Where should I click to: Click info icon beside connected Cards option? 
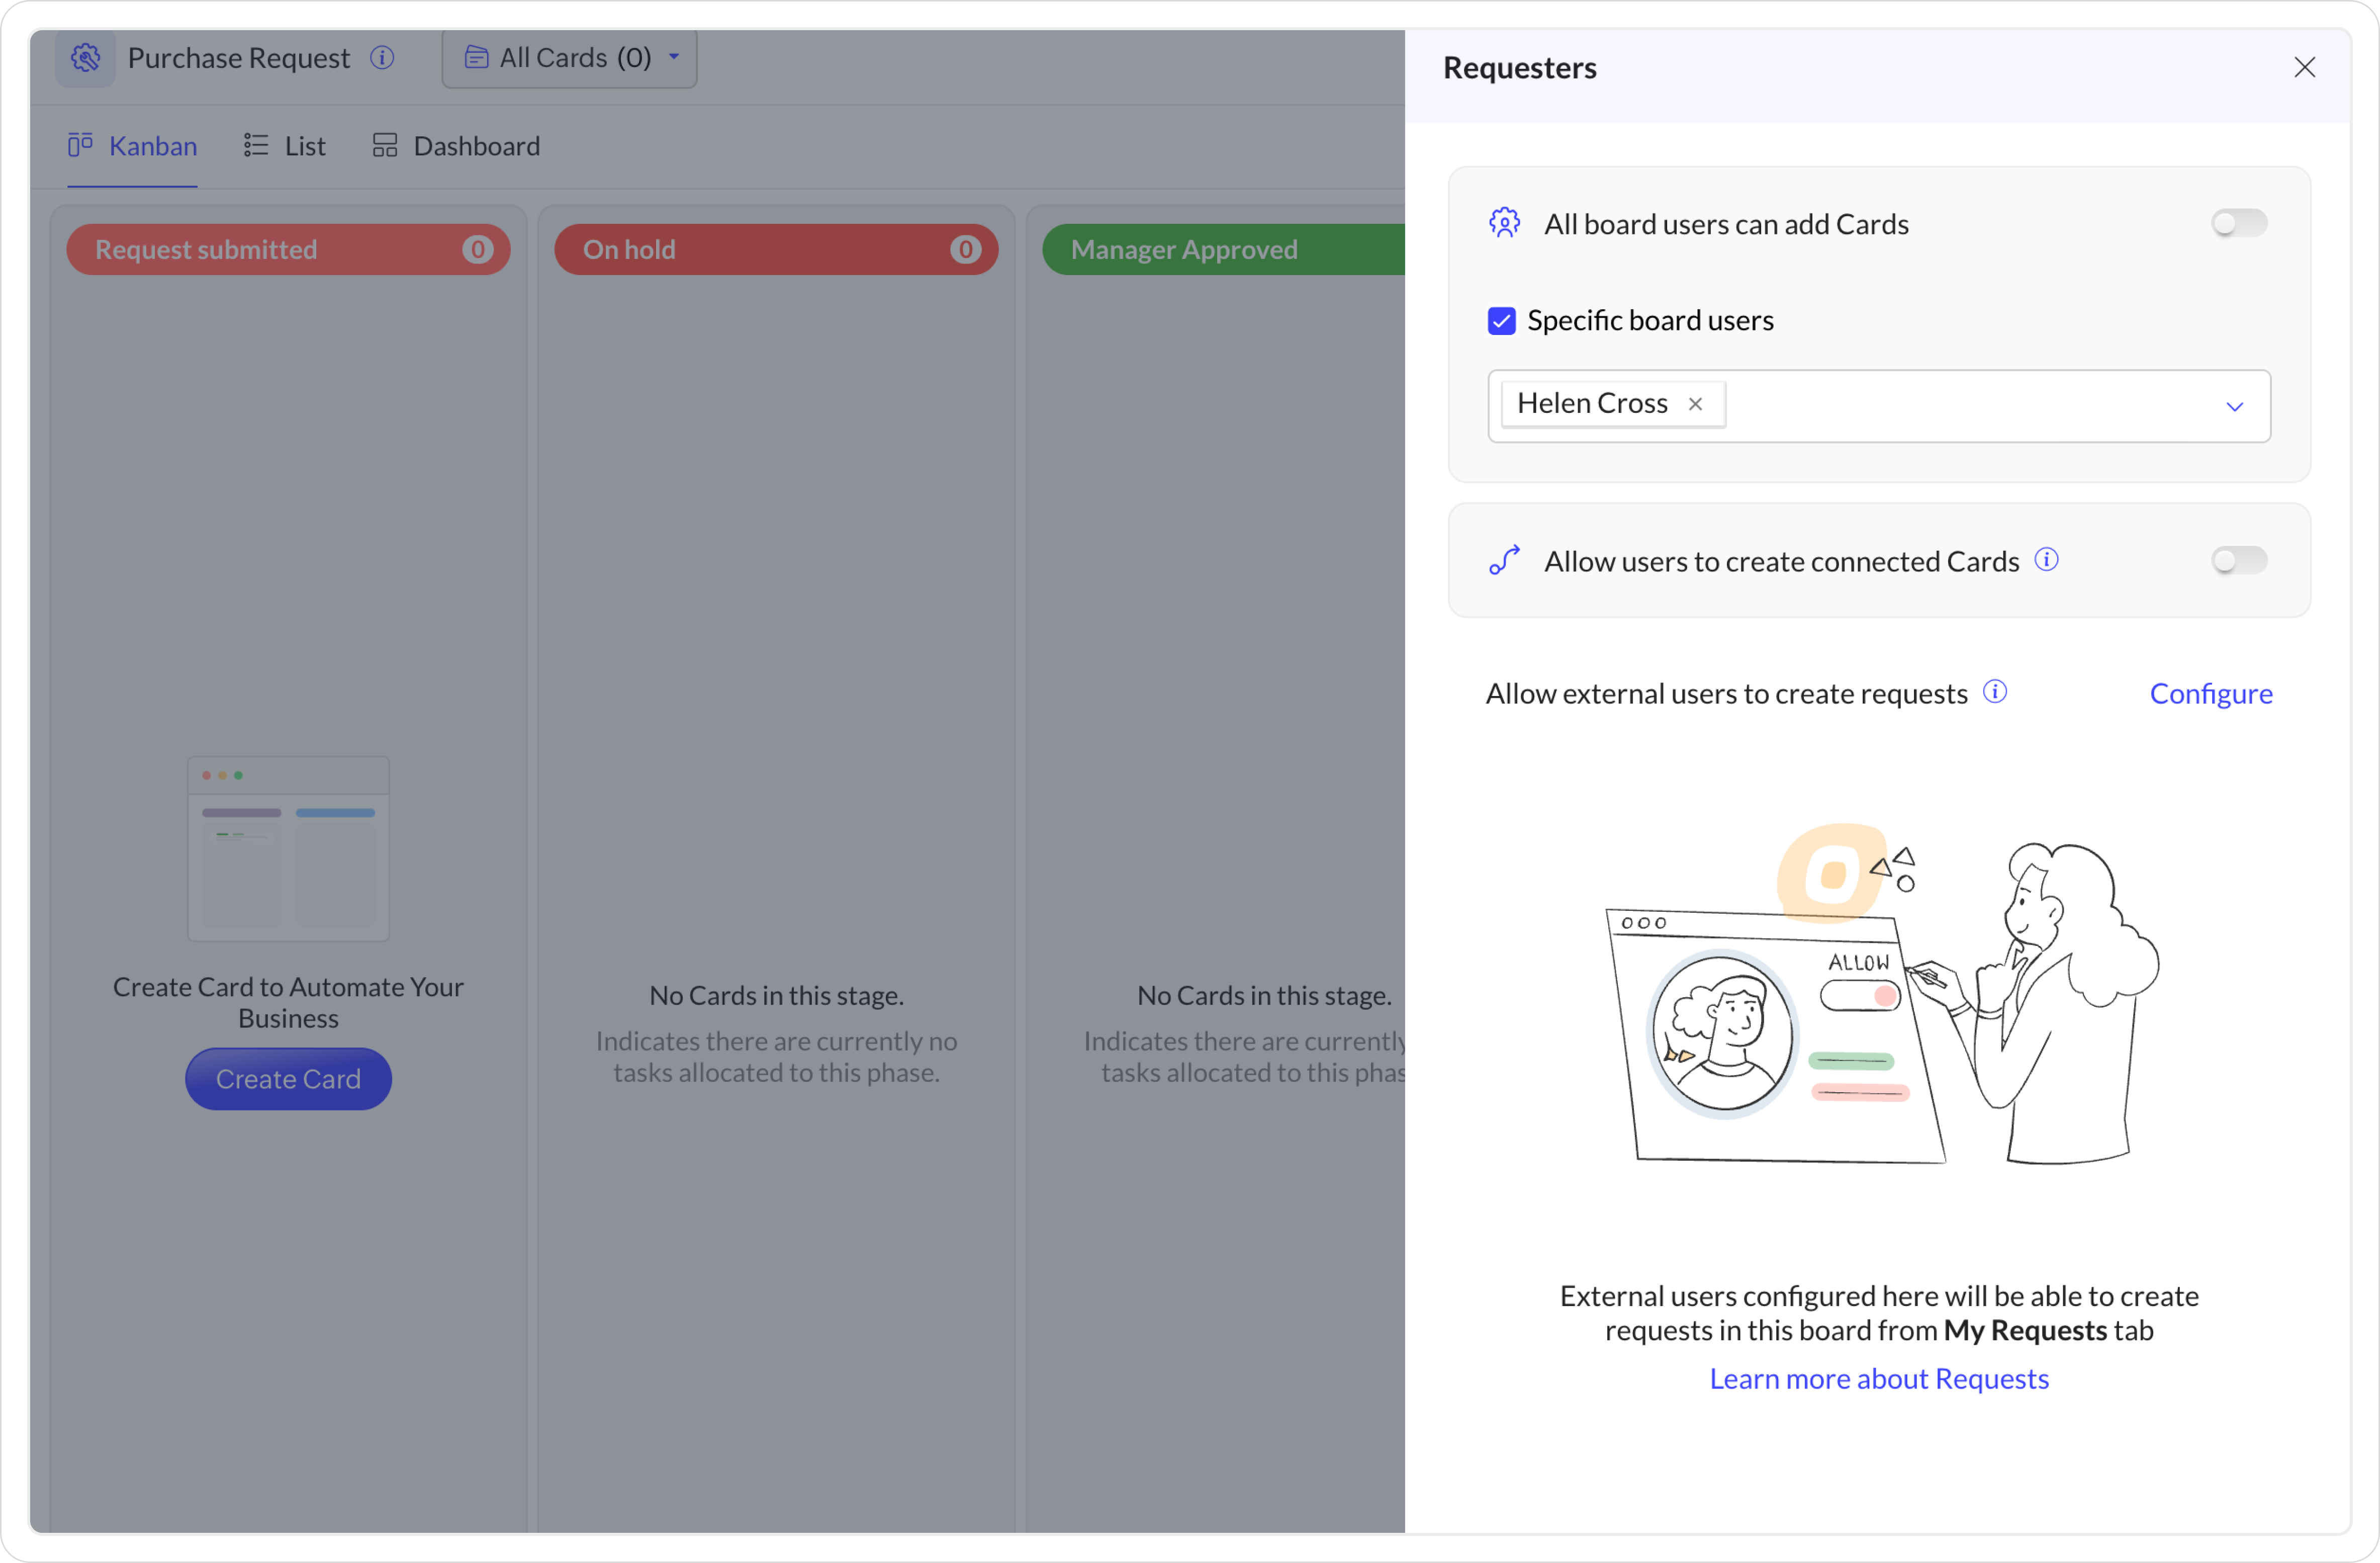pyautogui.click(x=2046, y=560)
